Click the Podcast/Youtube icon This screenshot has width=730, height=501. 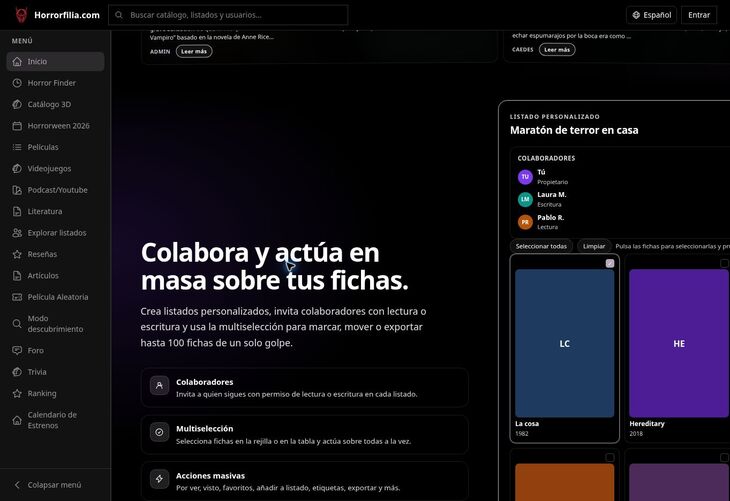tap(17, 190)
